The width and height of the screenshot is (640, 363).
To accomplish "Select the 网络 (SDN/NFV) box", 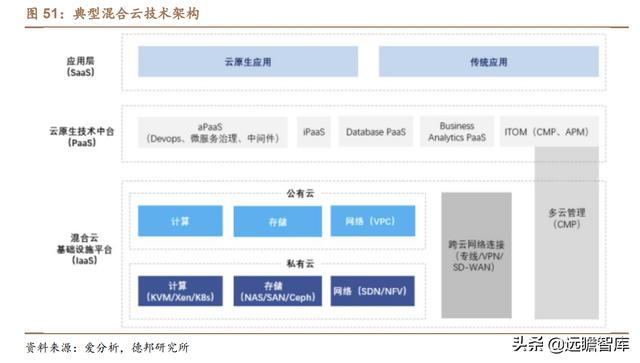I will click(x=372, y=291).
